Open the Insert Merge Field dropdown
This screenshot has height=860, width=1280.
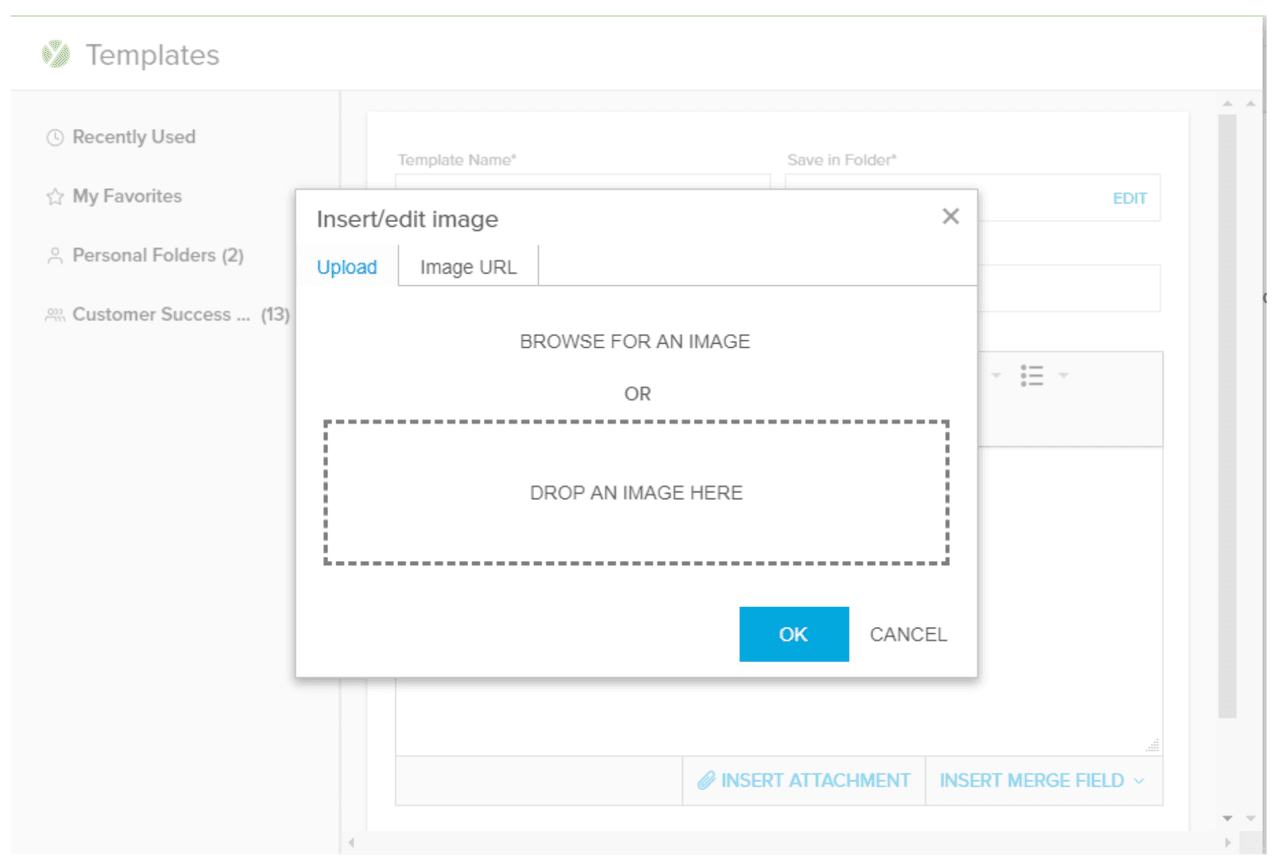pyautogui.click(x=1041, y=780)
